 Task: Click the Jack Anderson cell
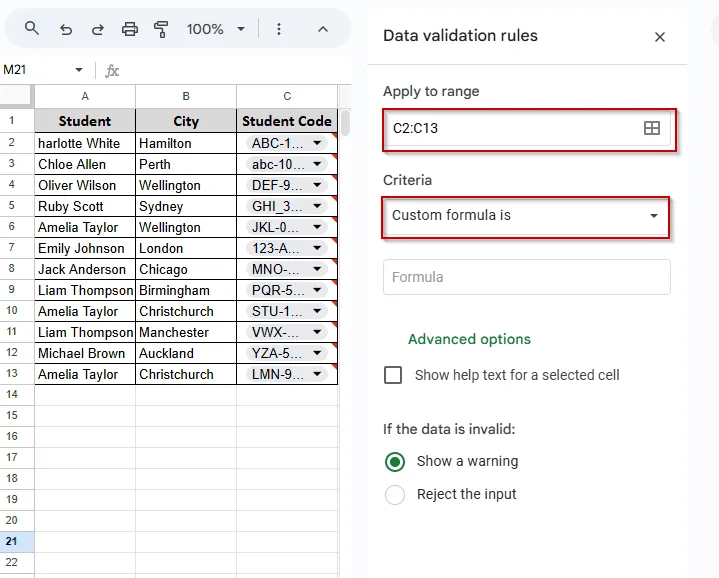(x=85, y=270)
